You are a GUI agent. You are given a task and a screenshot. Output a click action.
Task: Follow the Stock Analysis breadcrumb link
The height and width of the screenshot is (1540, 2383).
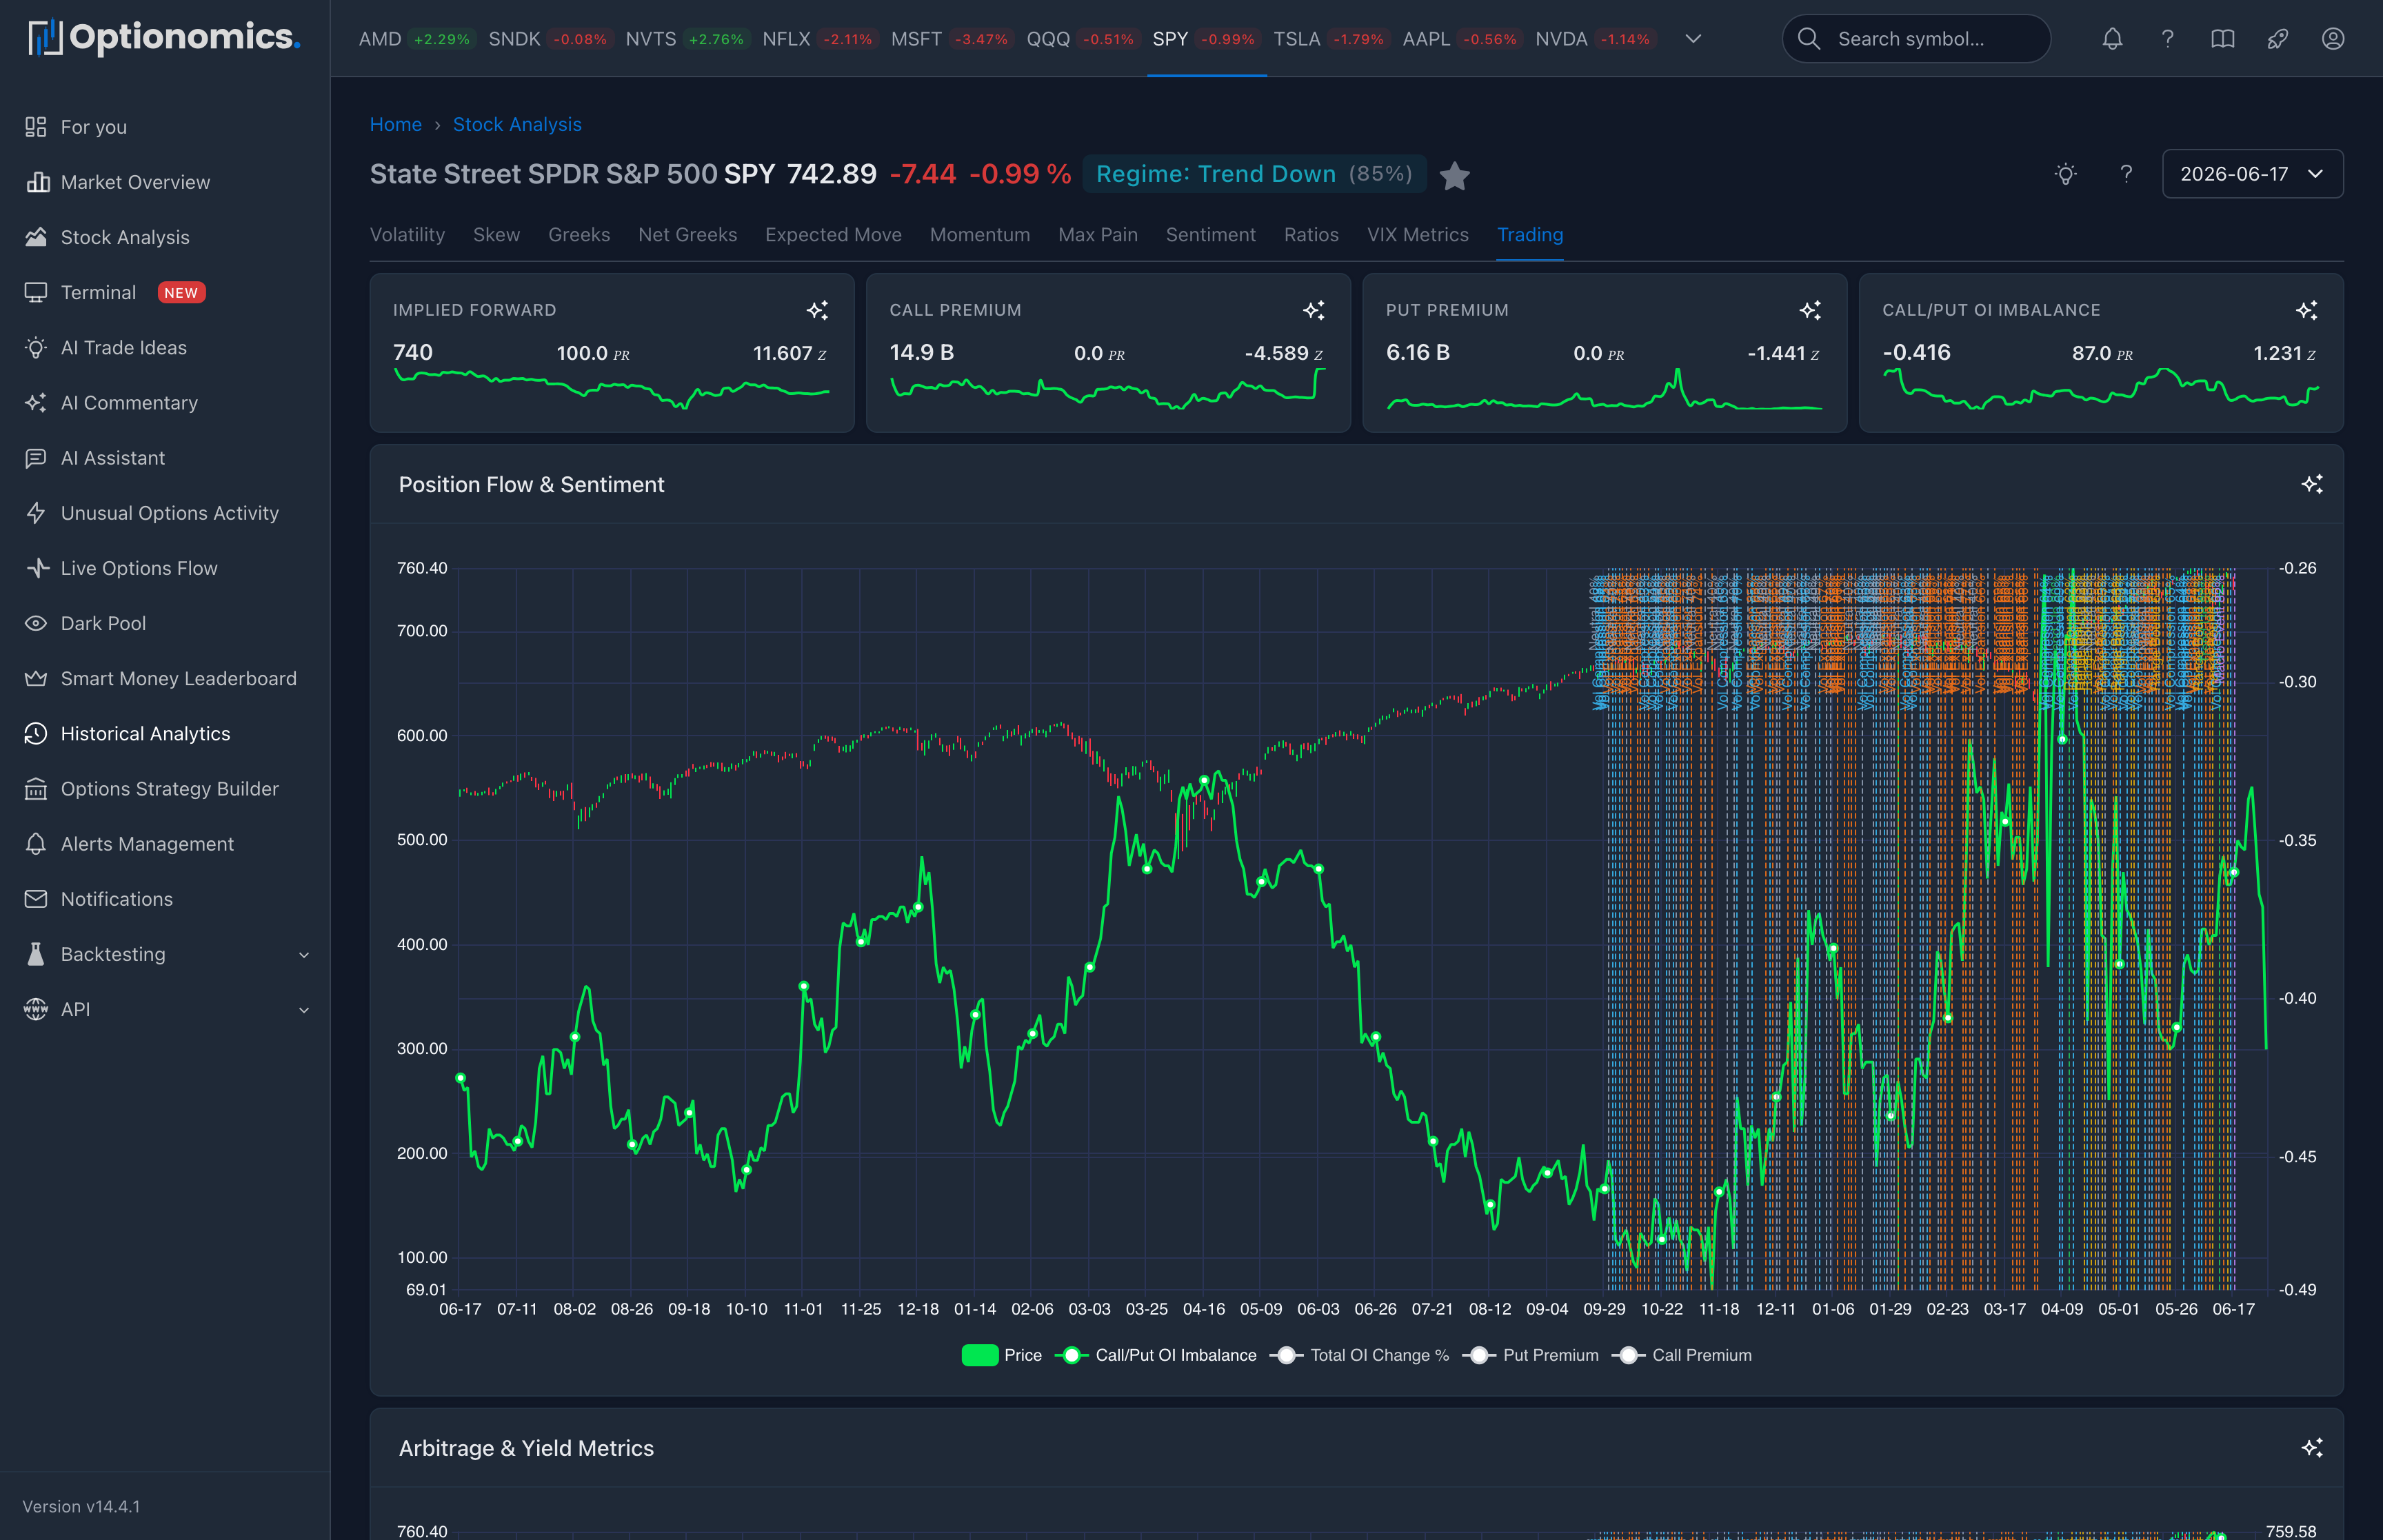pyautogui.click(x=517, y=125)
